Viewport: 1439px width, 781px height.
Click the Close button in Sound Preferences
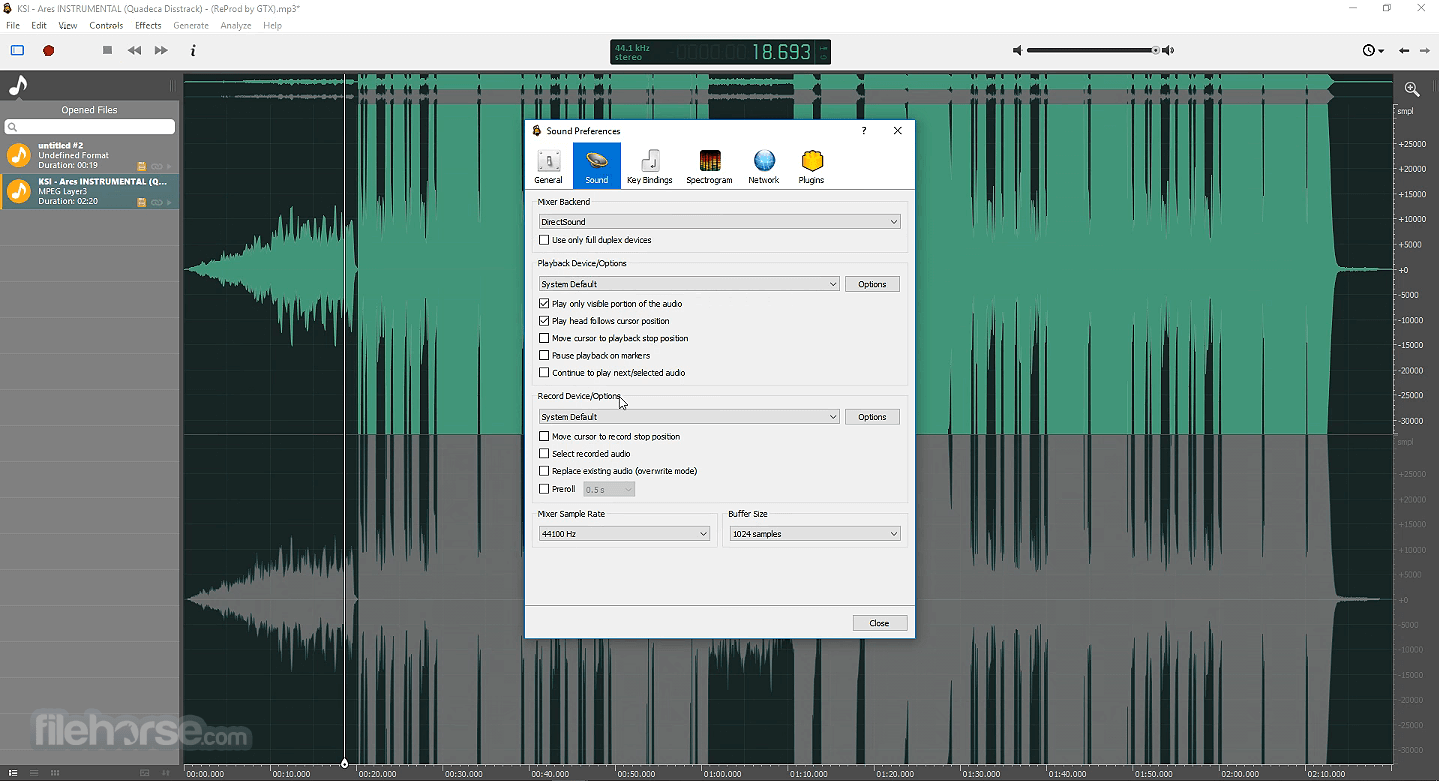[x=879, y=623]
